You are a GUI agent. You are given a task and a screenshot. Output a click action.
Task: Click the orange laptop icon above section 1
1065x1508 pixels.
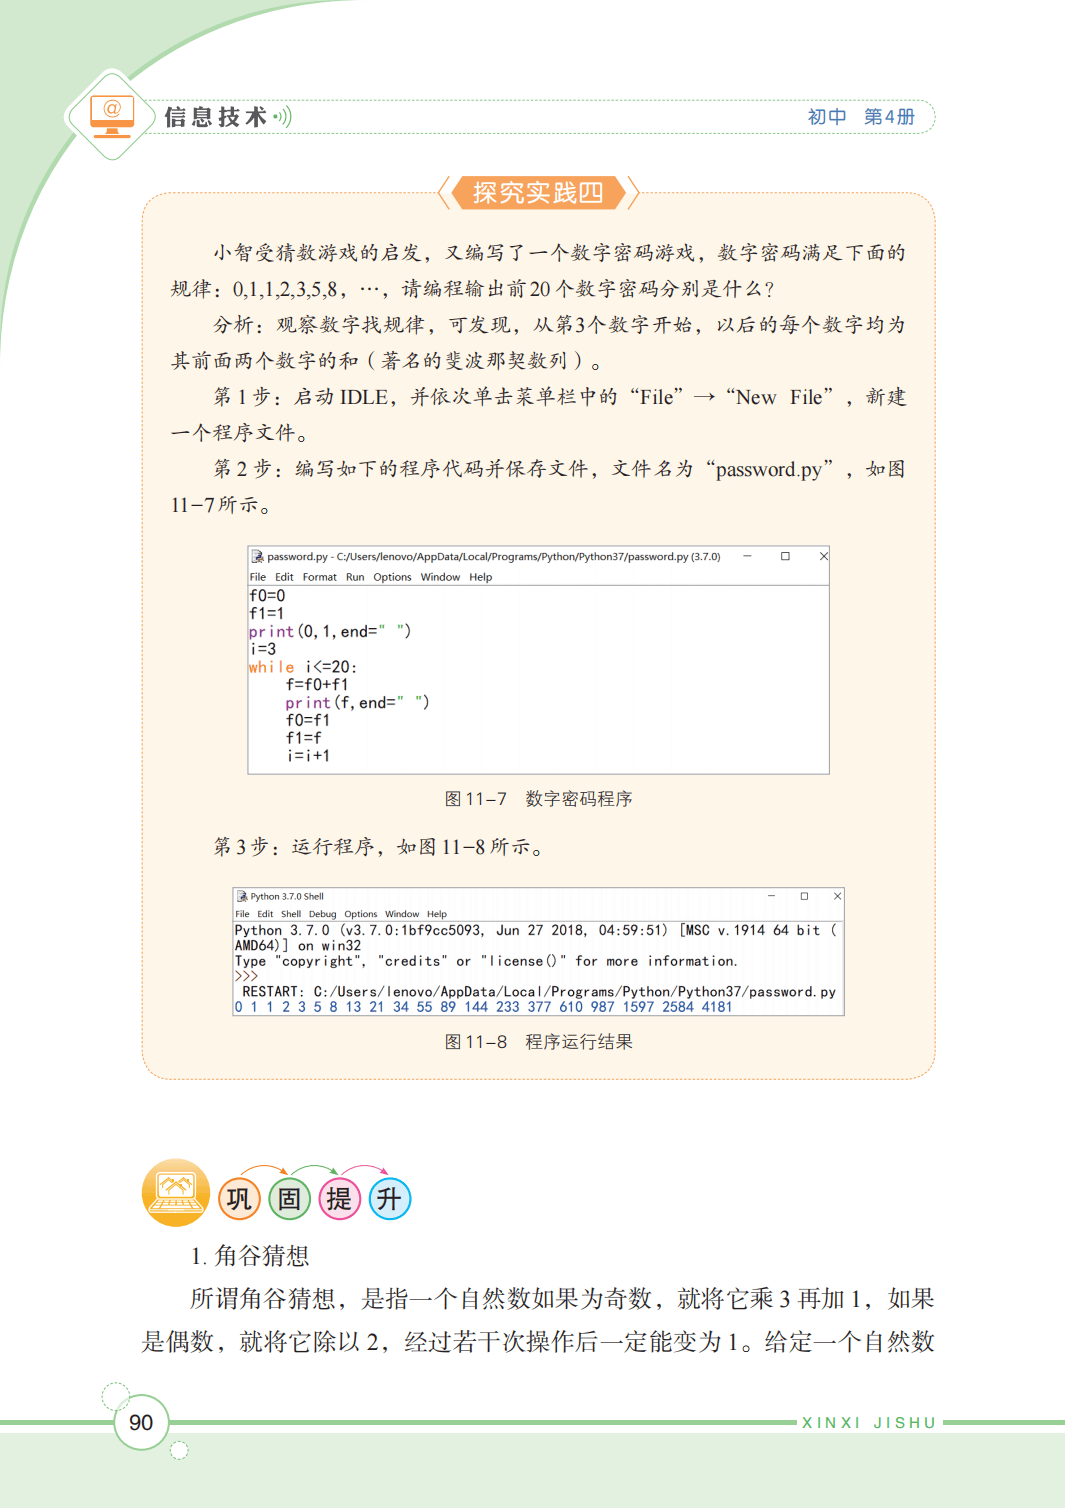point(176,1192)
